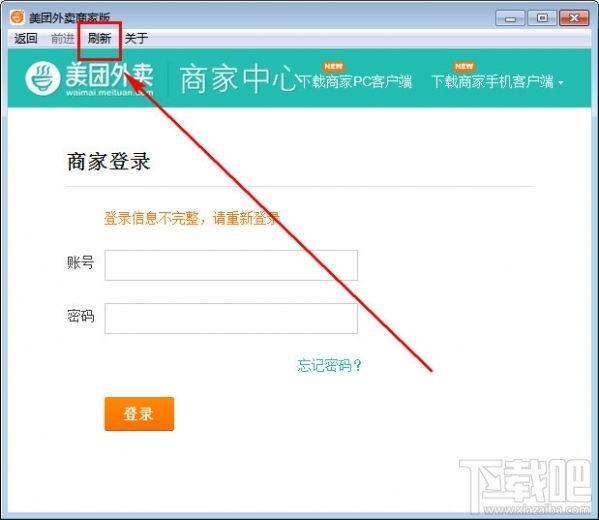Click the orange 登录 button
This screenshot has height=520, width=599.
[139, 414]
